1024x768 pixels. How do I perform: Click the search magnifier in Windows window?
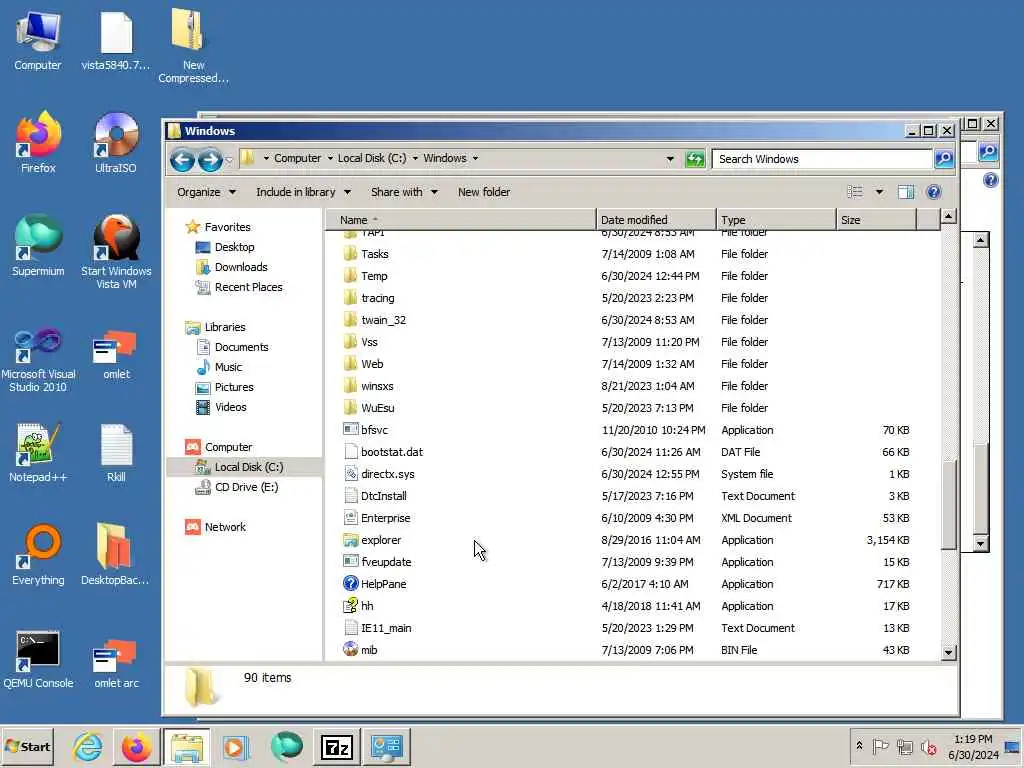(944, 159)
